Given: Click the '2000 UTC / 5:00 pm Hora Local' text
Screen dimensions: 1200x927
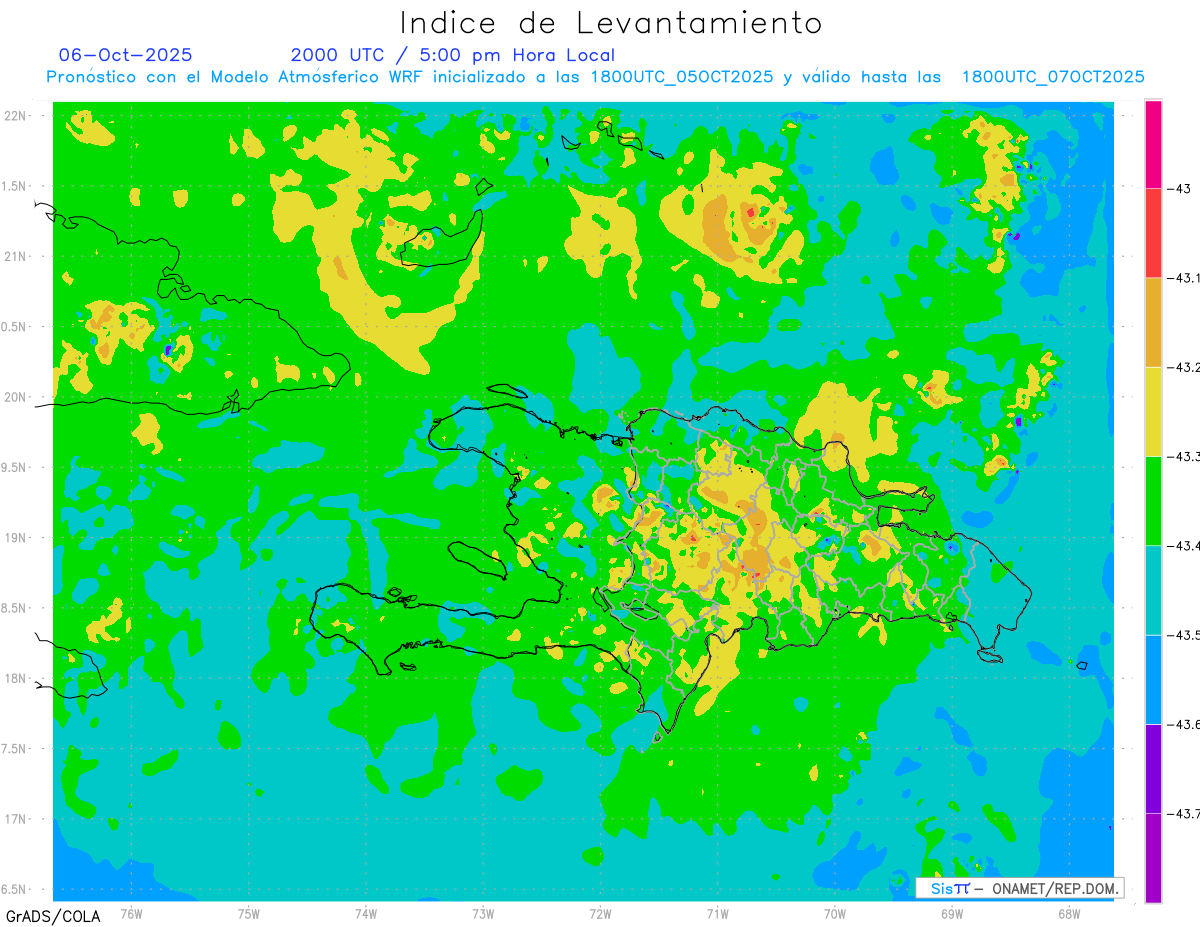Looking at the screenshot, I should tap(452, 55).
